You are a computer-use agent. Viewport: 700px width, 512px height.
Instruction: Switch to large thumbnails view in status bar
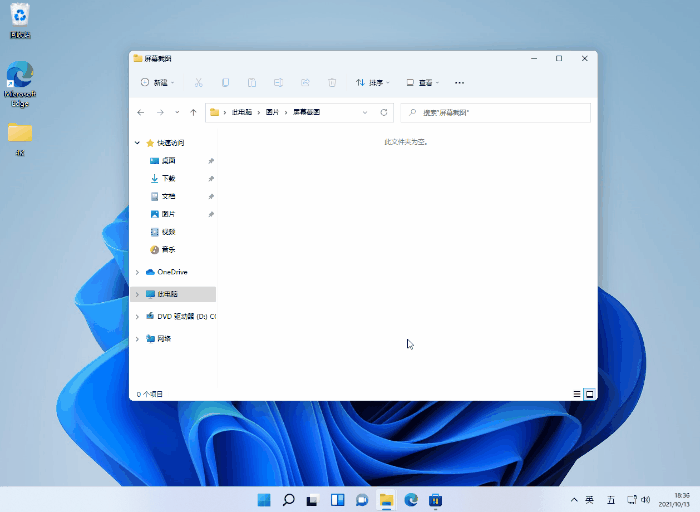click(x=589, y=394)
